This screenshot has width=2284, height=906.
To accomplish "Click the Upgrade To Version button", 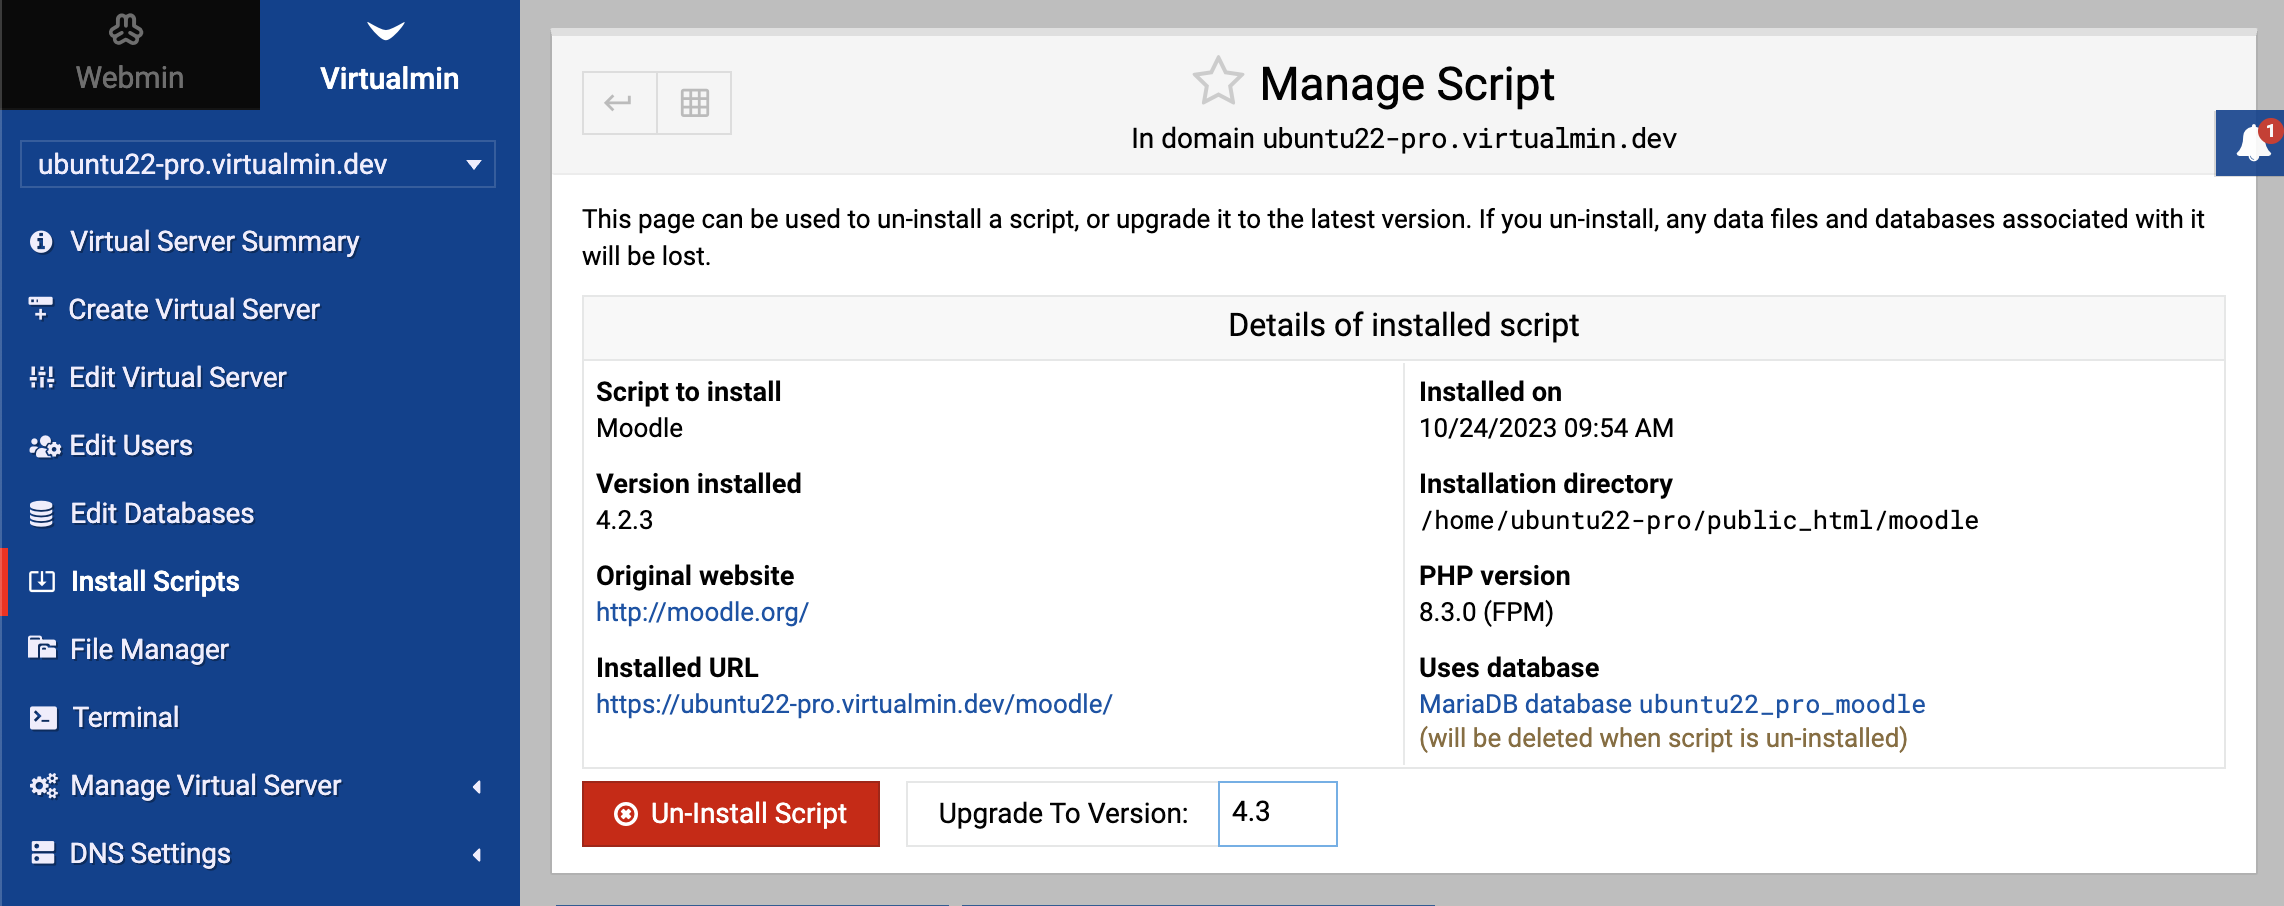I will (x=1063, y=814).
